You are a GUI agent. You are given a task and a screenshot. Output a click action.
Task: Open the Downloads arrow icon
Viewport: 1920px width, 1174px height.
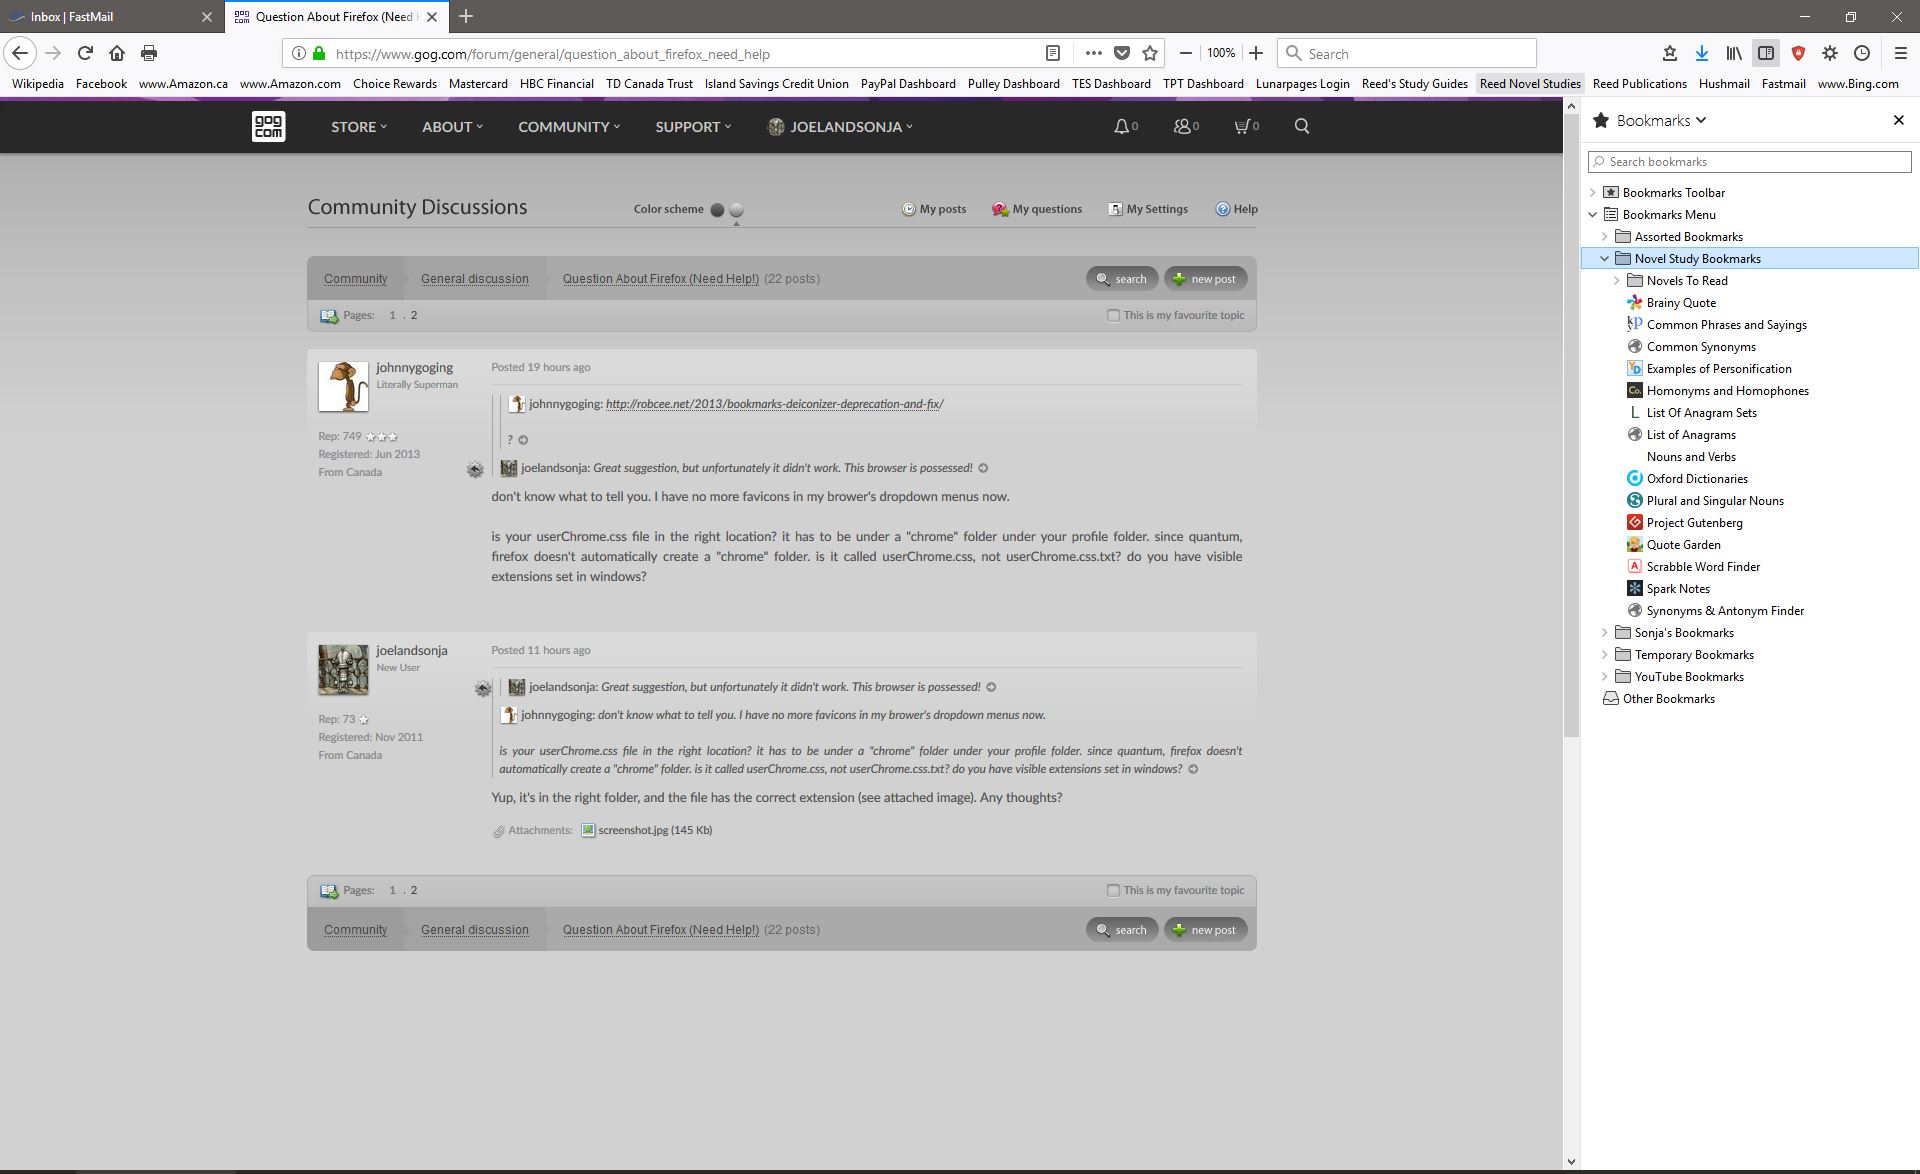1701,53
